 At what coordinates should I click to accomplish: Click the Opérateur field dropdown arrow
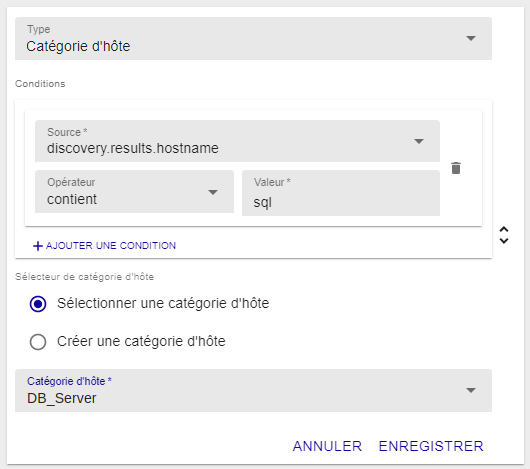tap(213, 192)
